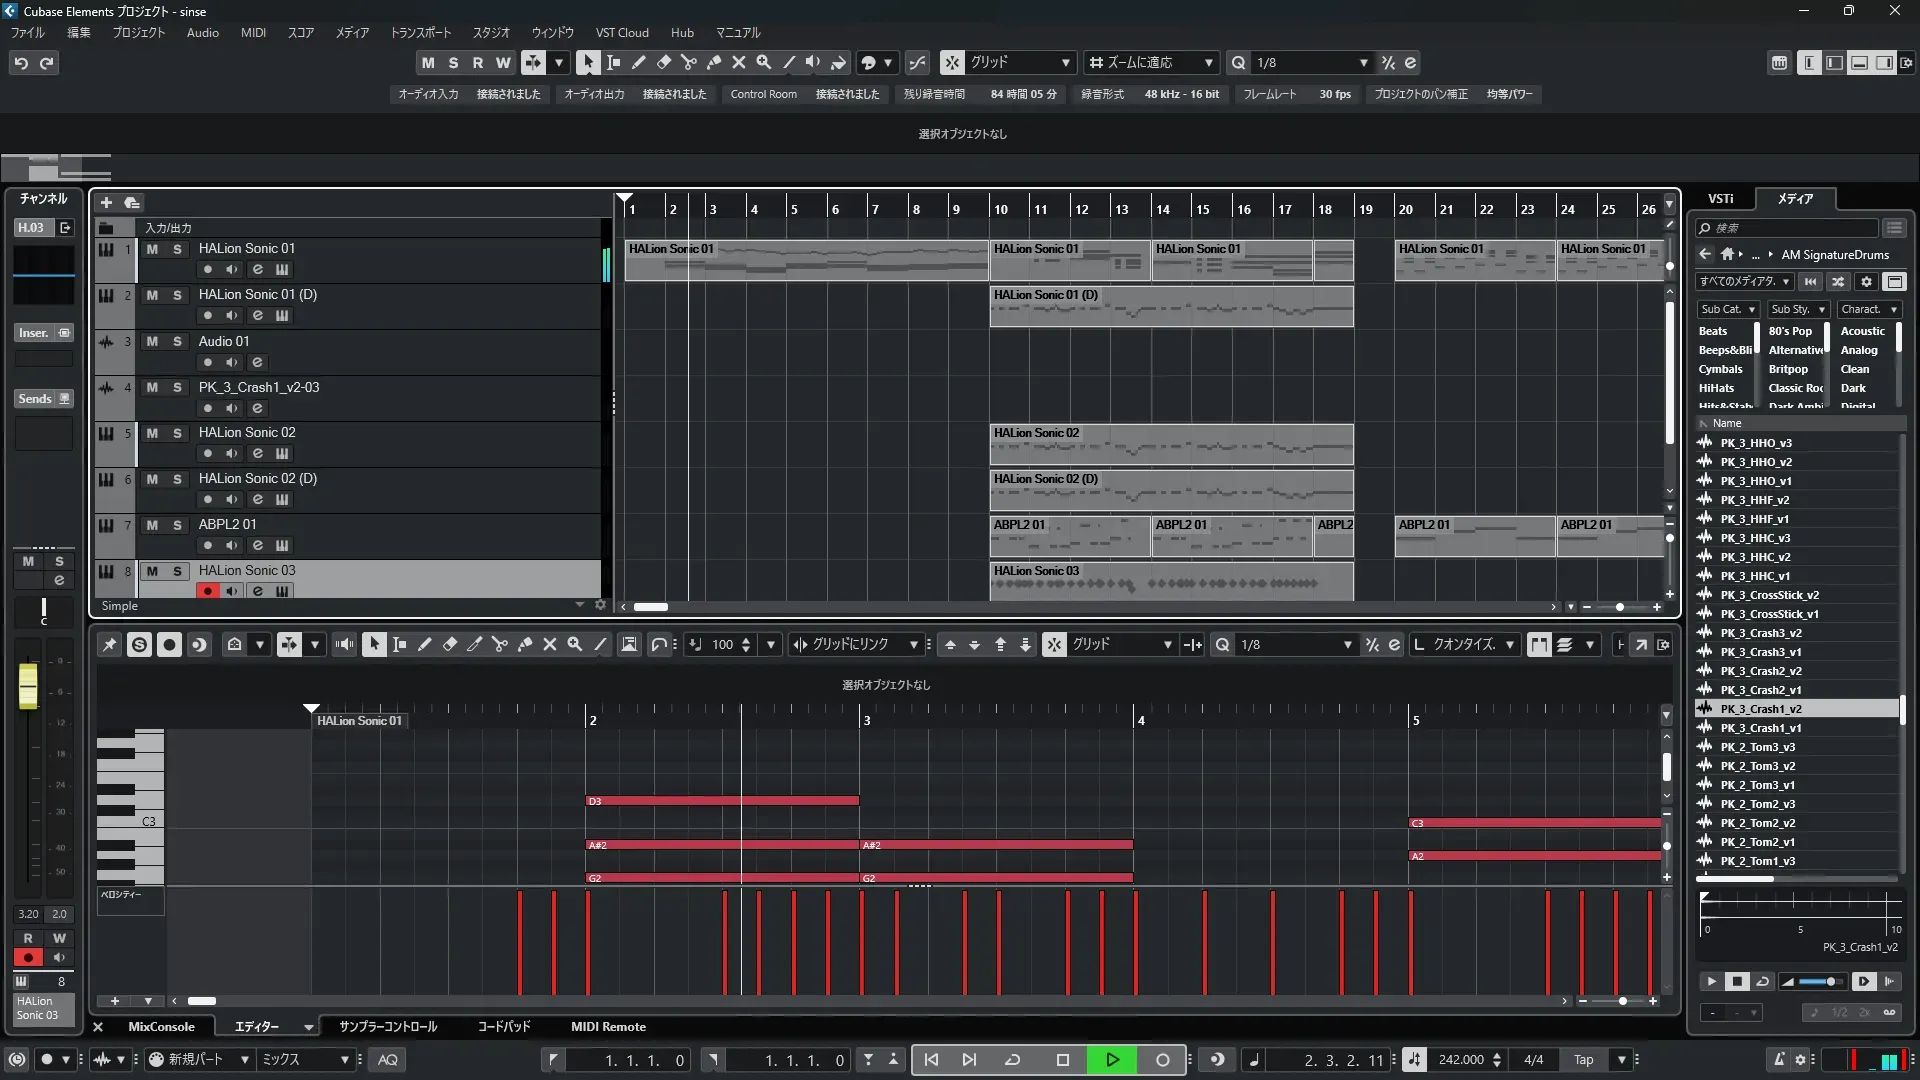Screen dimensions: 1920x1080
Task: Disable record enable on HALion Sonic 03
Action: 208,591
